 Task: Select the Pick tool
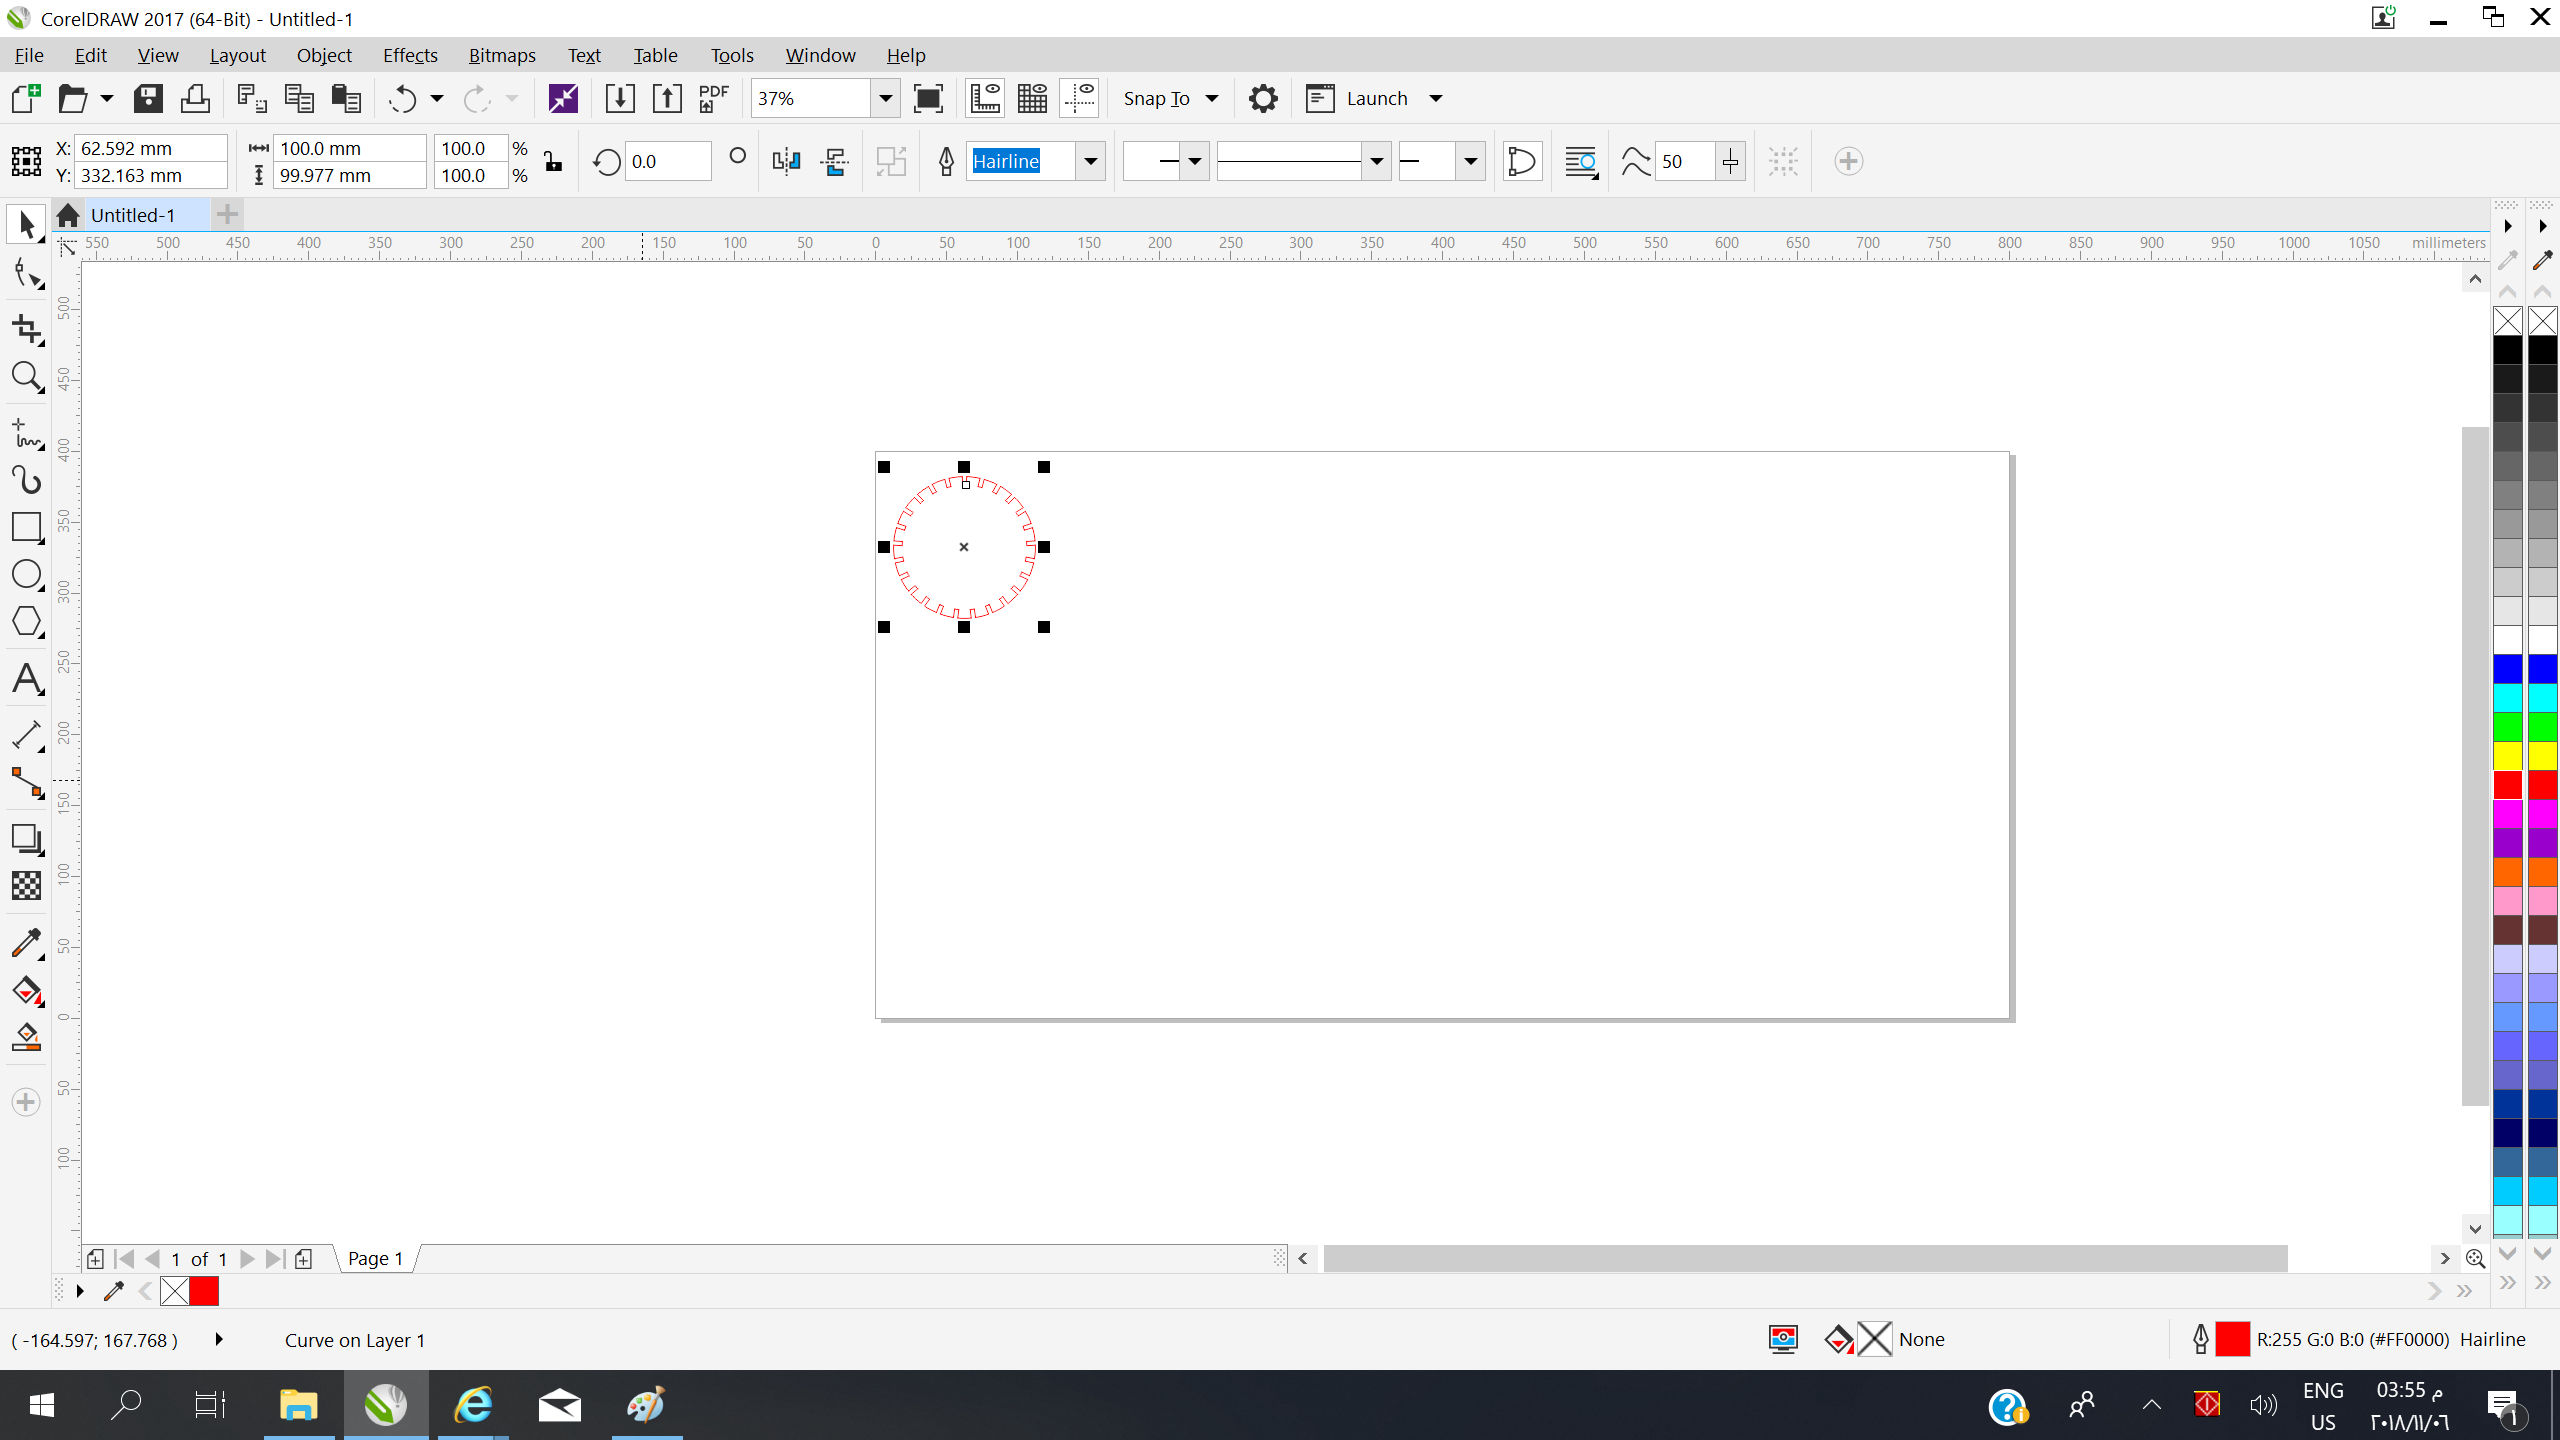[x=26, y=225]
